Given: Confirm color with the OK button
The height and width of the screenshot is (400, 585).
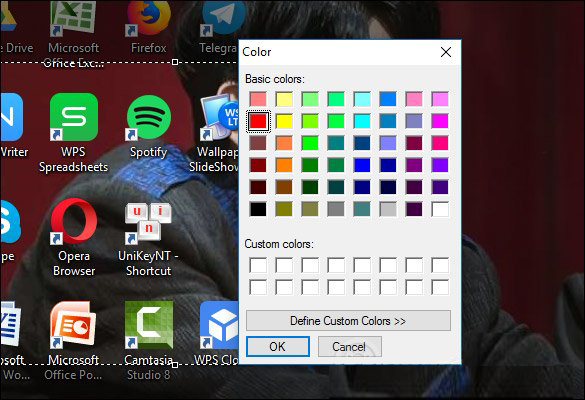Looking at the screenshot, I should click(278, 347).
